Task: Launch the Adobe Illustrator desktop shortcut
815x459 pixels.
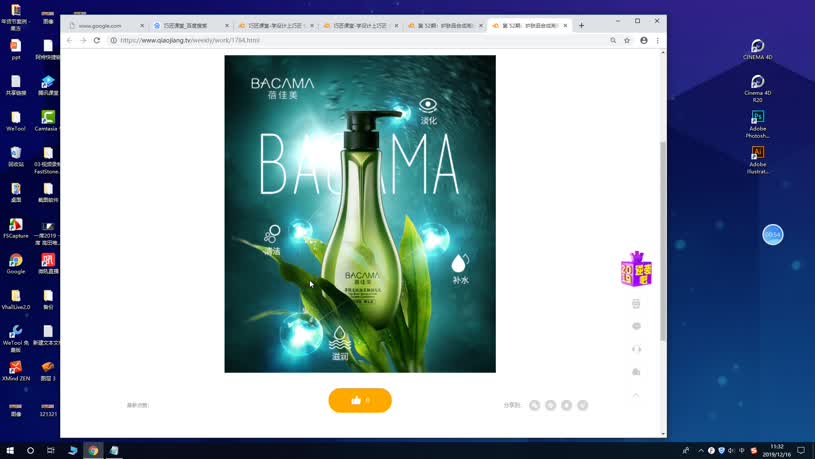Action: click(x=757, y=160)
